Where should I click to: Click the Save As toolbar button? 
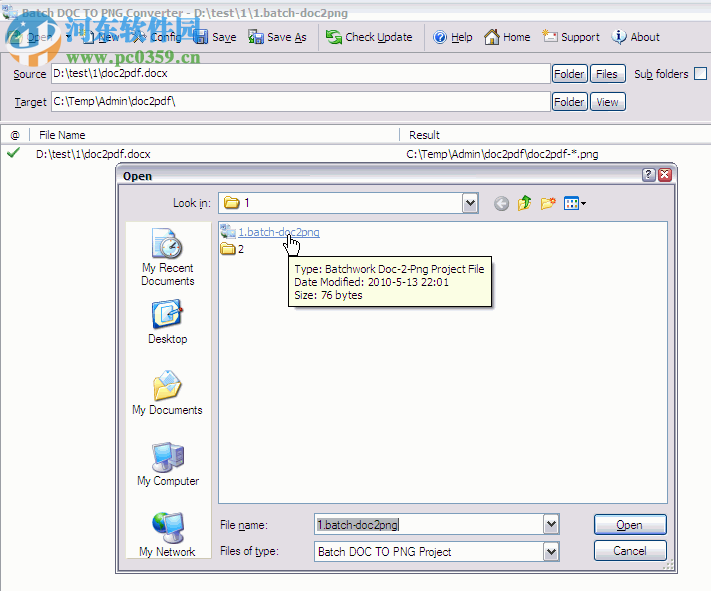point(278,37)
